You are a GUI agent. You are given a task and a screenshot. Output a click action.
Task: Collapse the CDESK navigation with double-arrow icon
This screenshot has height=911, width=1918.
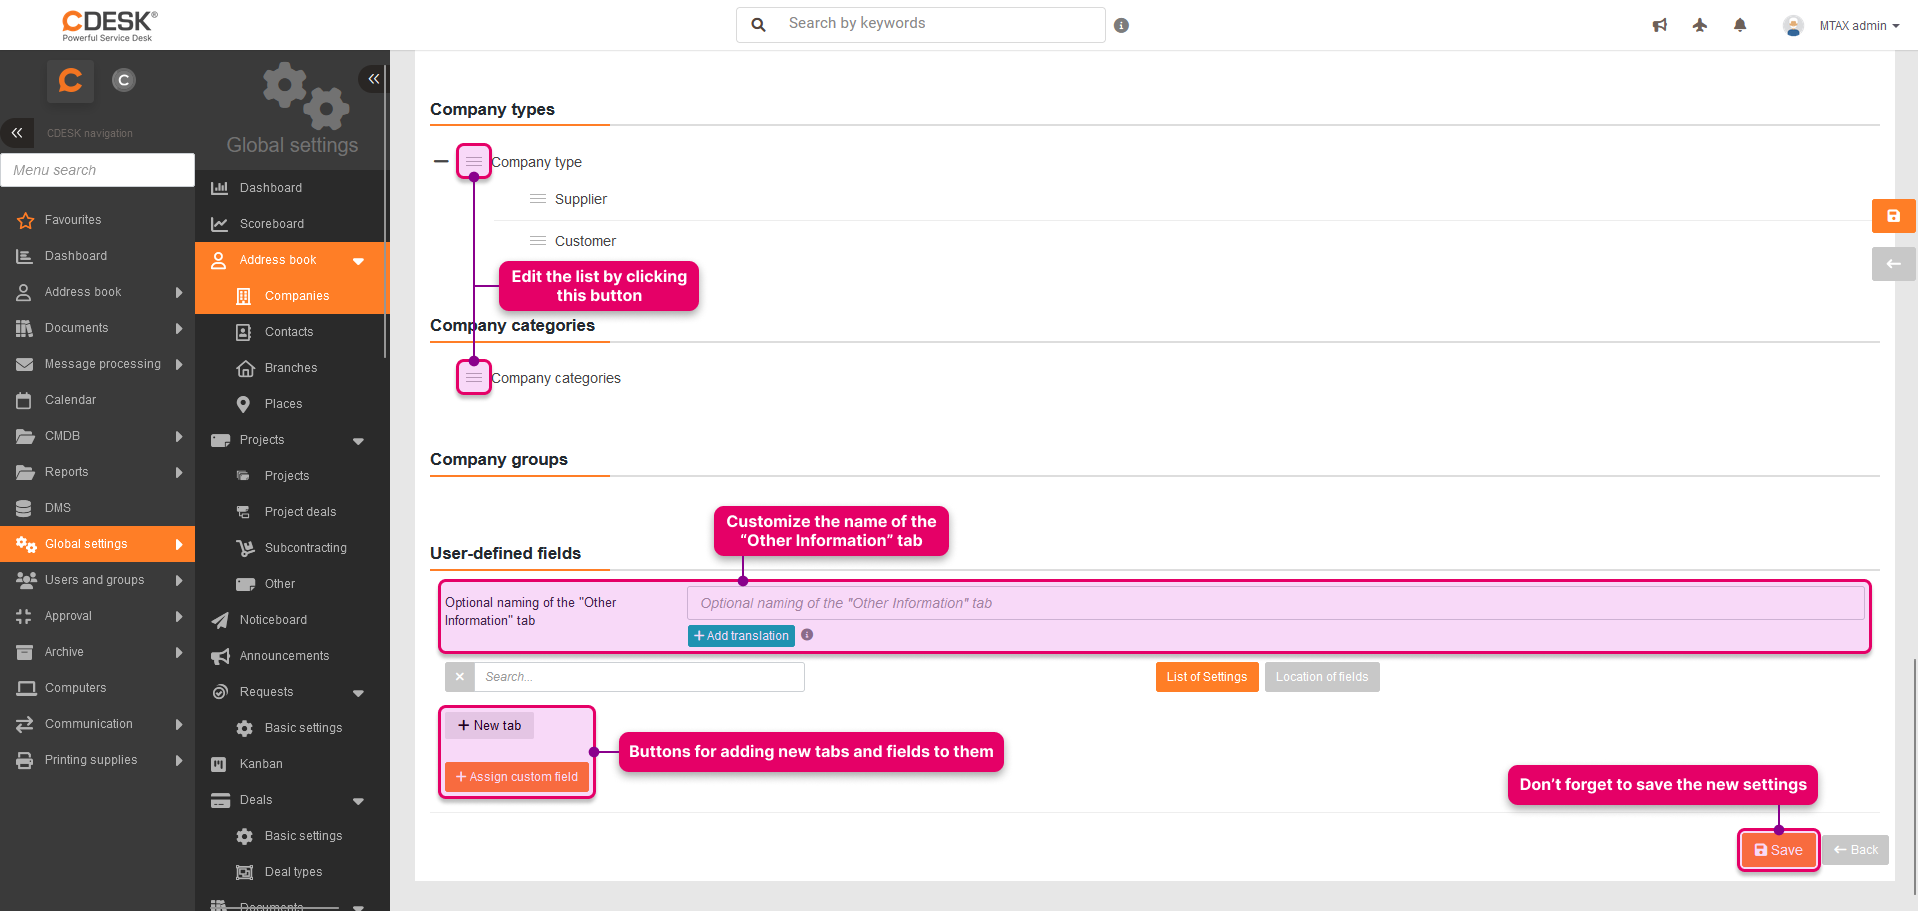17,132
